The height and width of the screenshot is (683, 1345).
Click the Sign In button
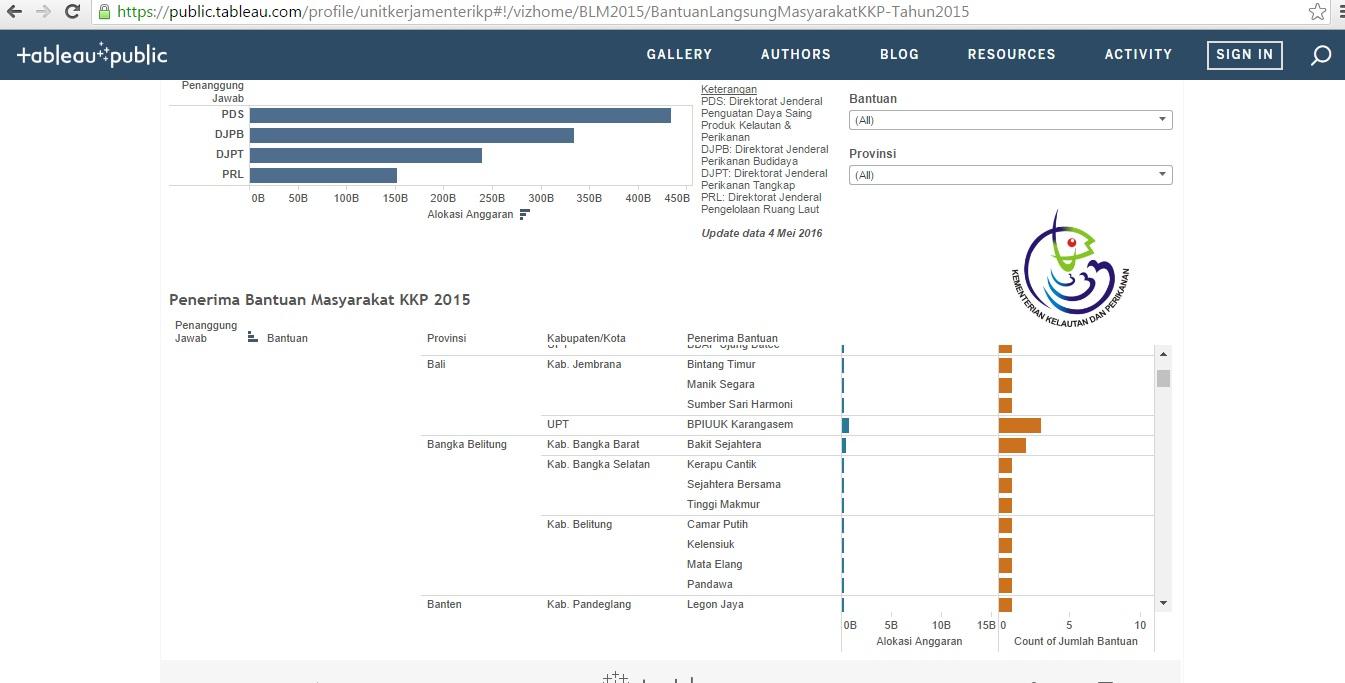point(1244,55)
